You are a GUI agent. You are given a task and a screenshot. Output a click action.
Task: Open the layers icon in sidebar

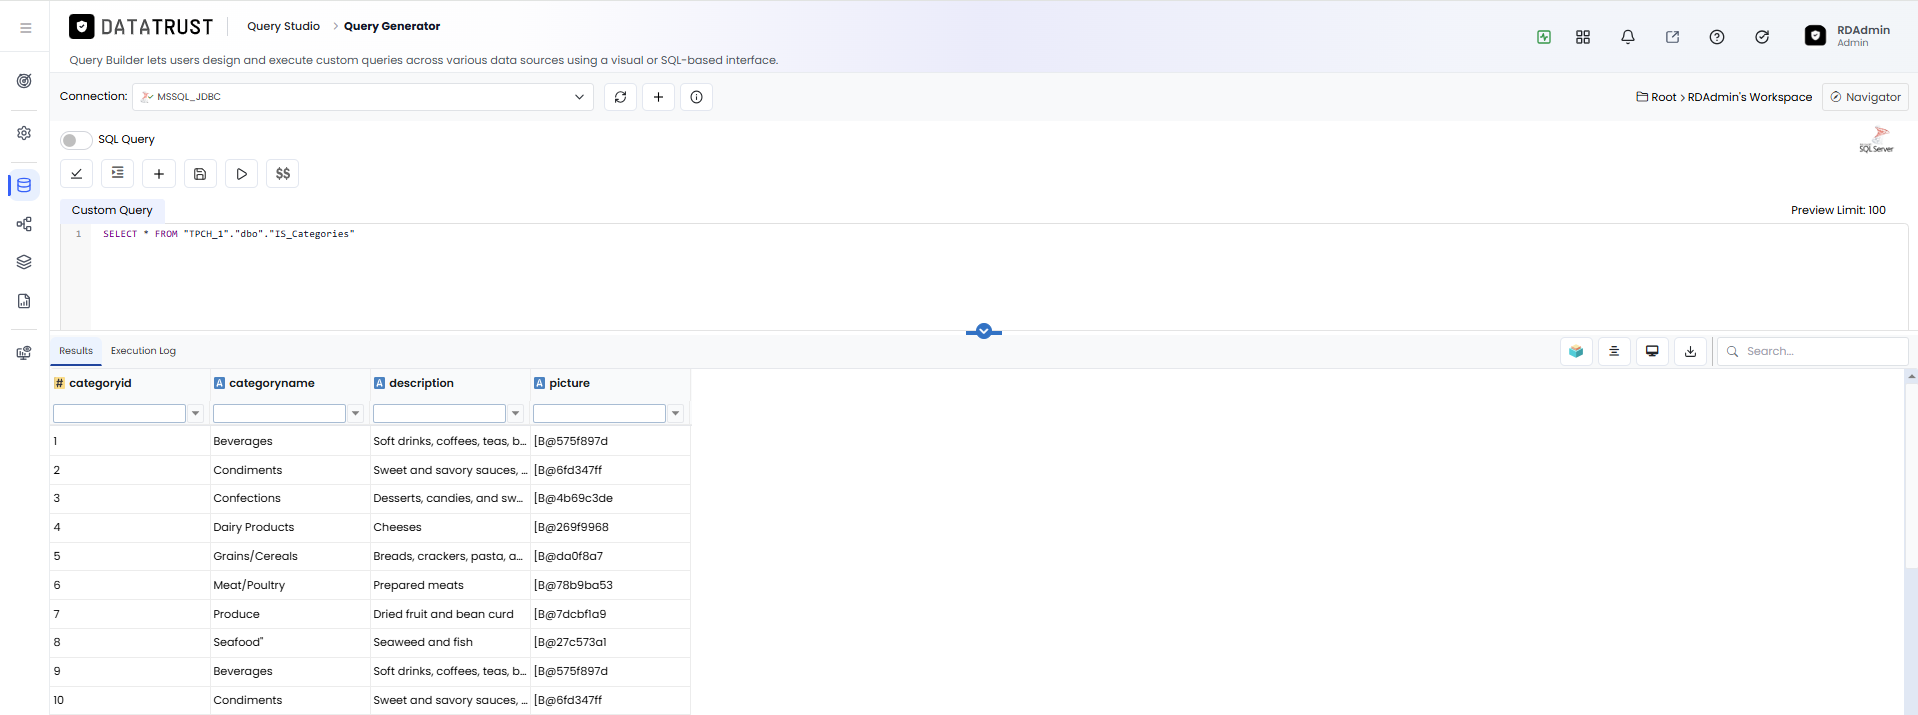(24, 262)
